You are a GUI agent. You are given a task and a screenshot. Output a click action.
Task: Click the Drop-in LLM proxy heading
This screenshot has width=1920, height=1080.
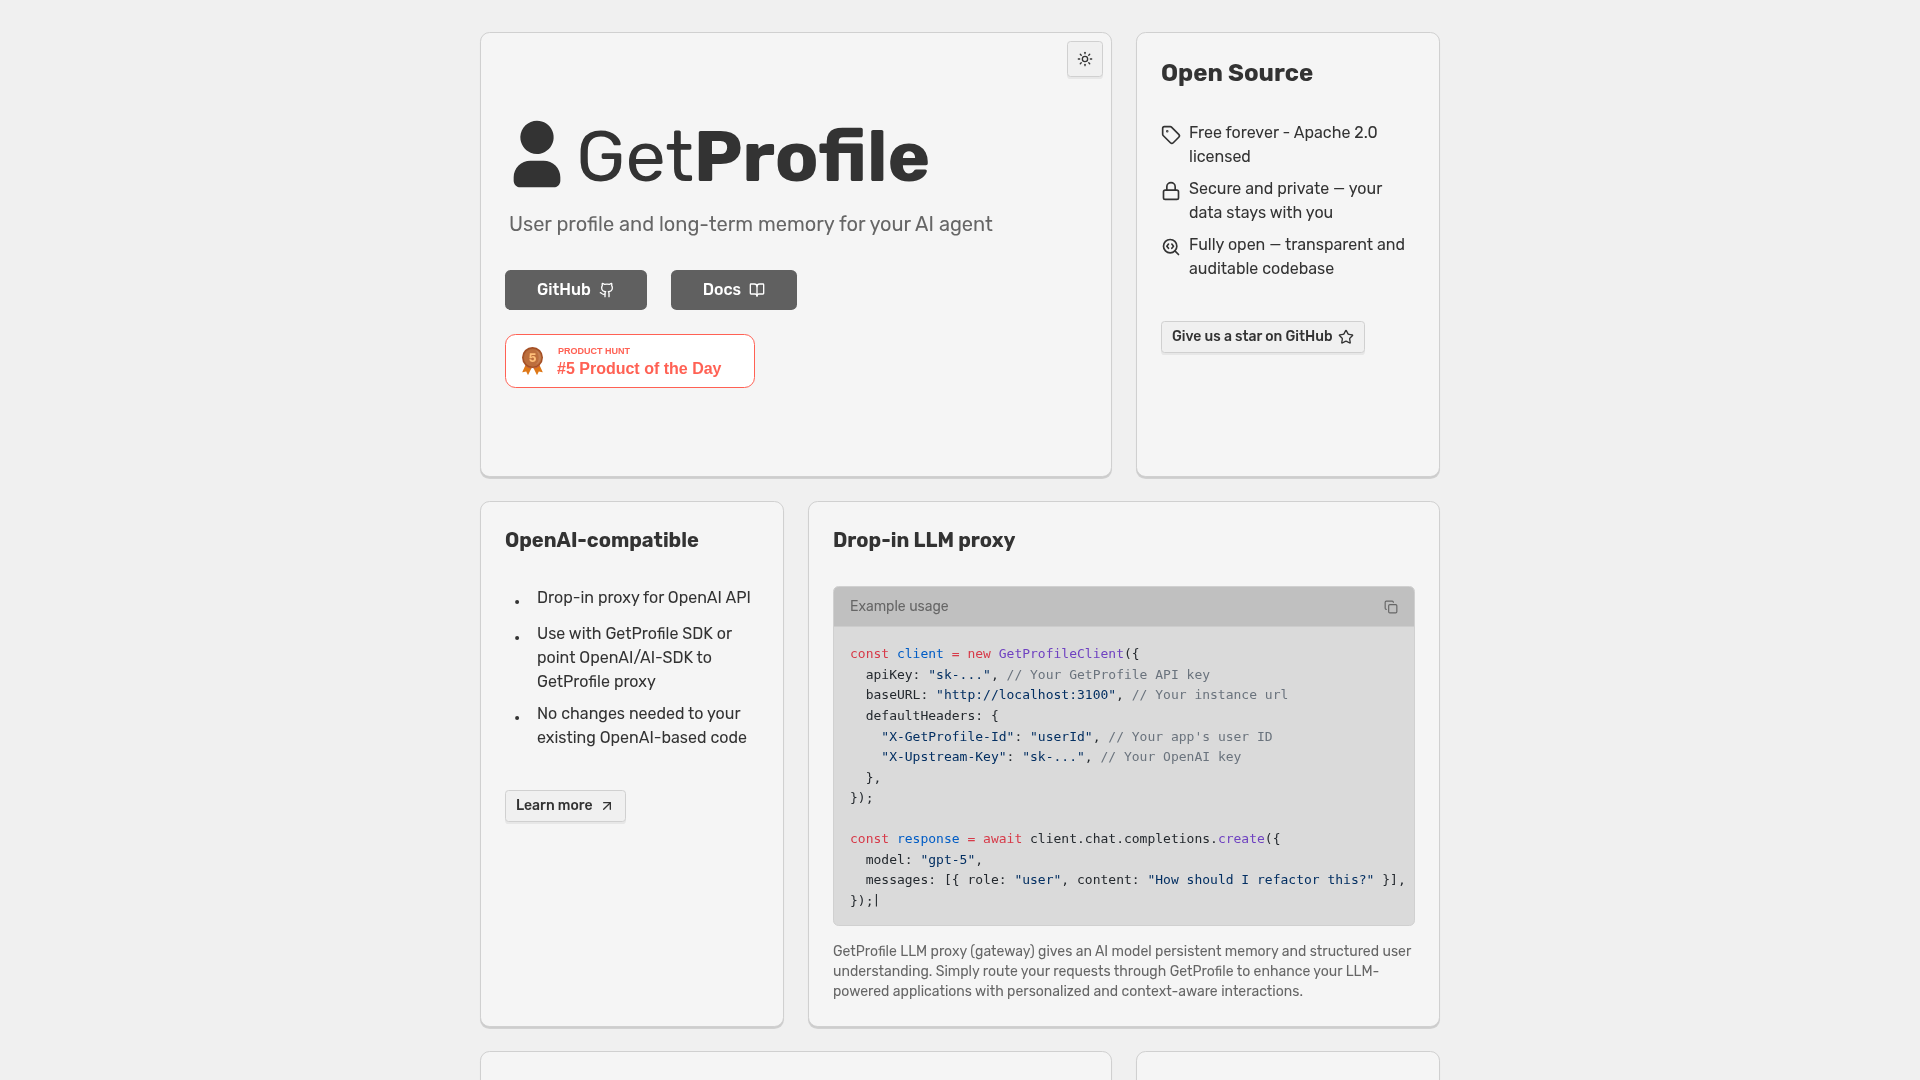point(924,540)
